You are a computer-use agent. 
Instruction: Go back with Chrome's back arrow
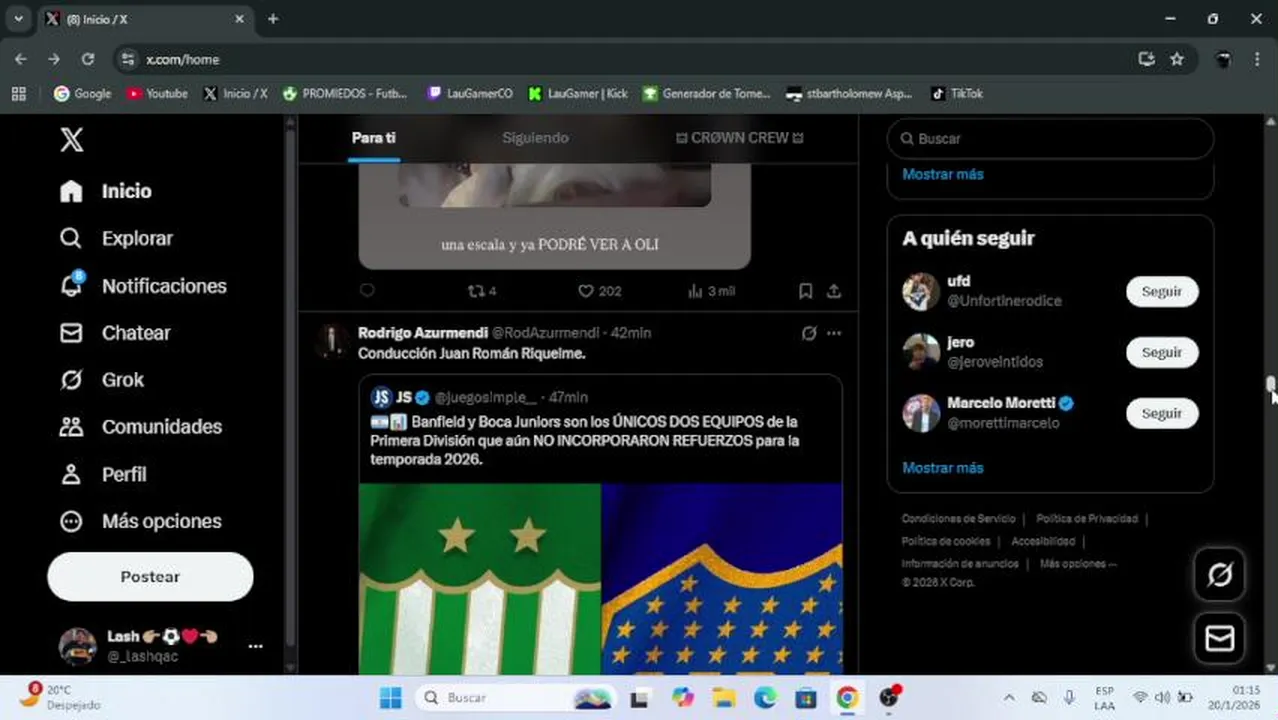21,59
